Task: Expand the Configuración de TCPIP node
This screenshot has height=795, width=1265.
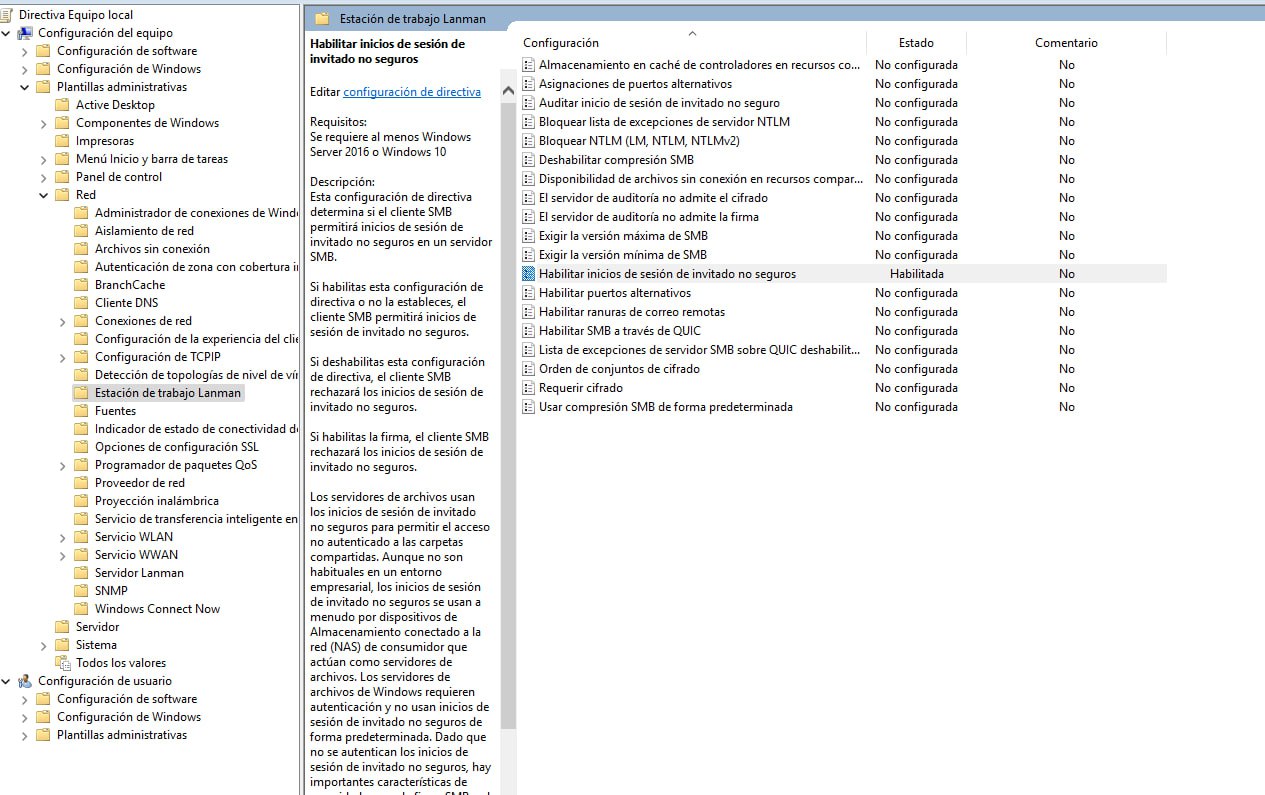Action: coord(63,357)
